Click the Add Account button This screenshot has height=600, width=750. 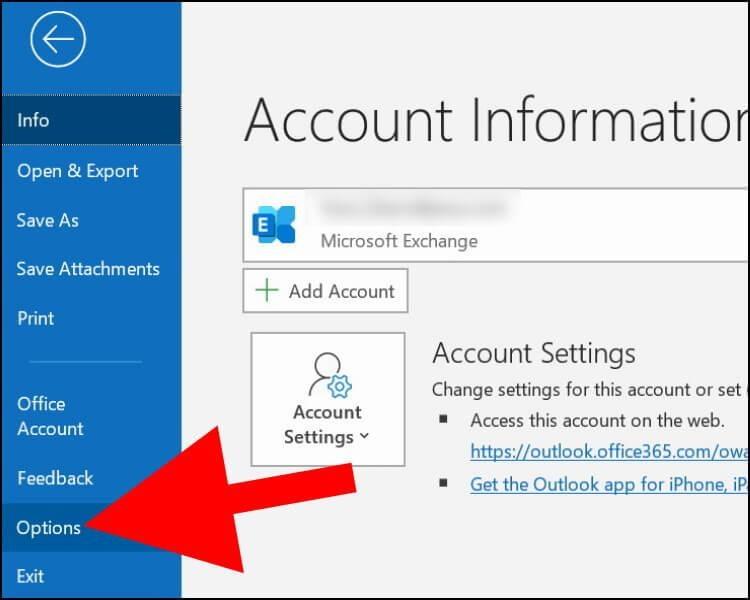[325, 290]
